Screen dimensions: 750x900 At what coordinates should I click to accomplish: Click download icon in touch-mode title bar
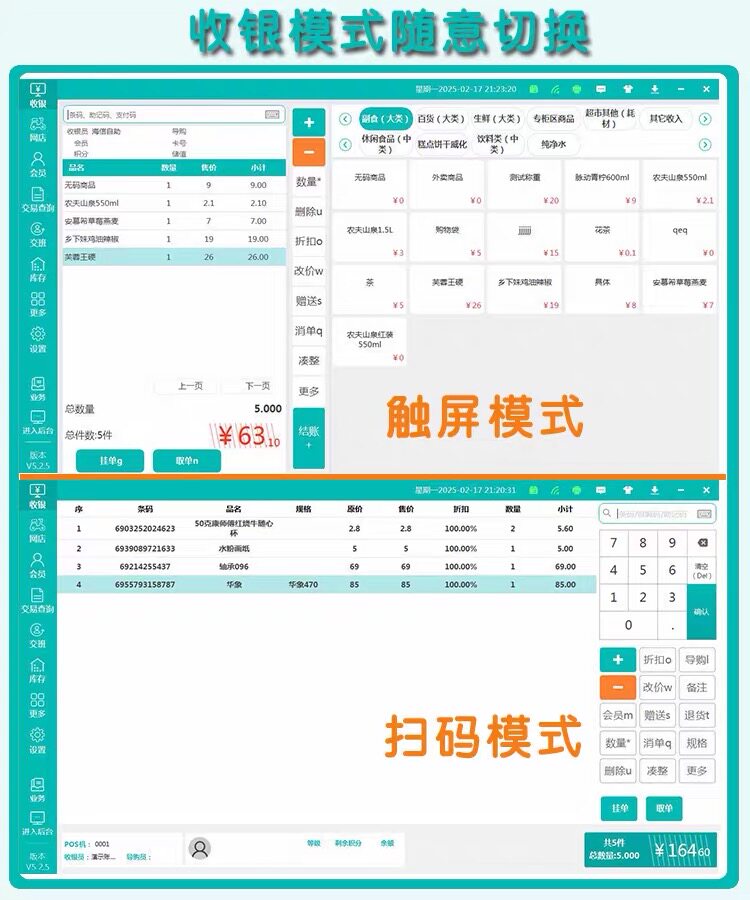pyautogui.click(x=655, y=89)
